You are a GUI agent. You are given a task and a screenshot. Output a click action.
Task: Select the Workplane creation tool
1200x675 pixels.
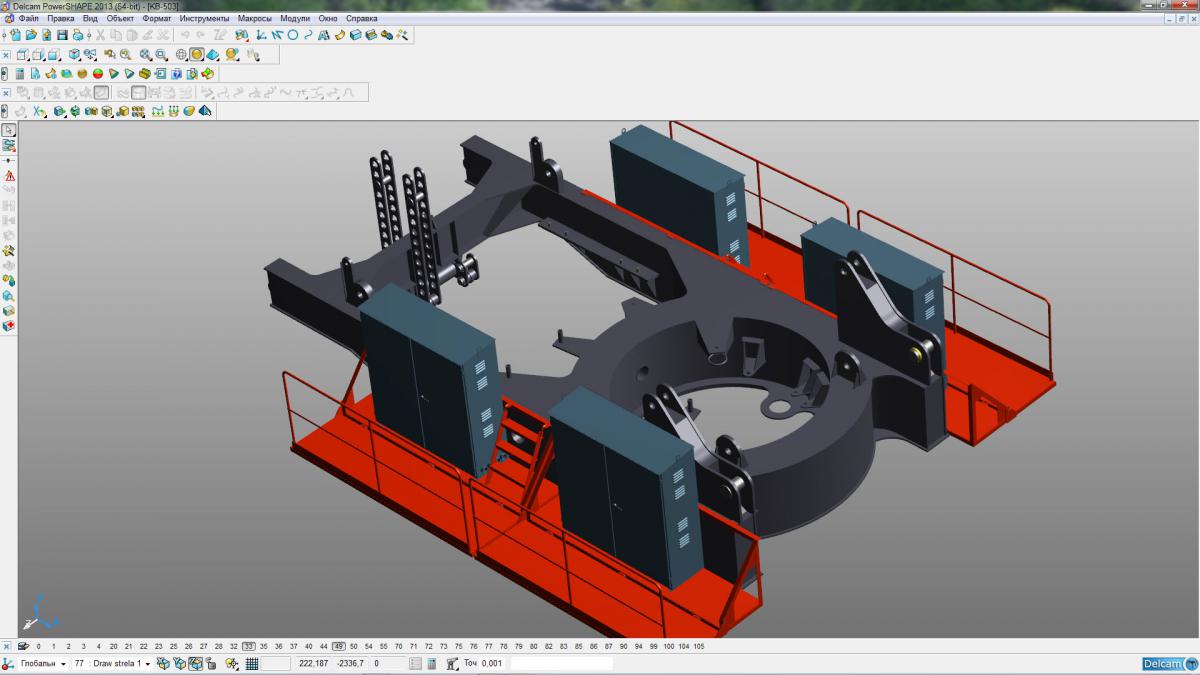pos(260,34)
